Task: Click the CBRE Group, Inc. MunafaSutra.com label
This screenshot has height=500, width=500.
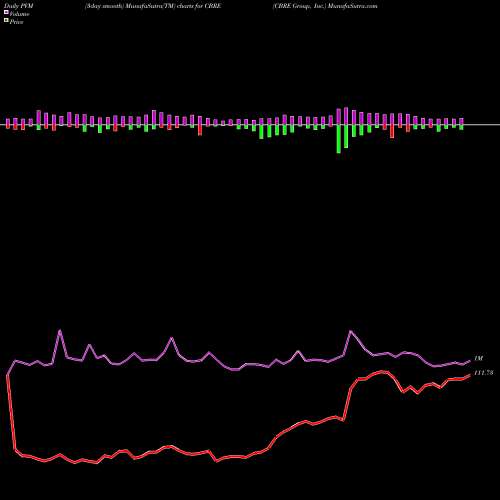Action: point(325,6)
